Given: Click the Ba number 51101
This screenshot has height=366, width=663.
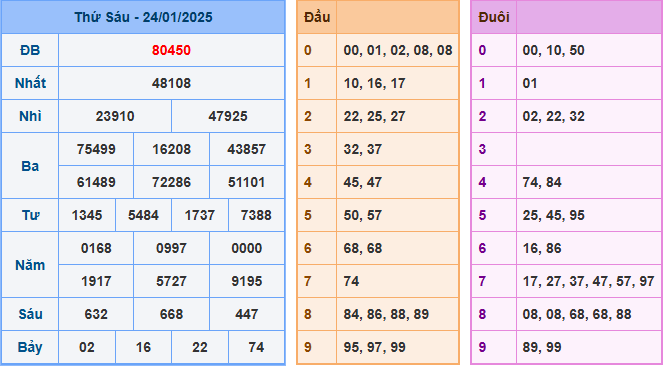Looking at the screenshot, I should click(x=247, y=182).
